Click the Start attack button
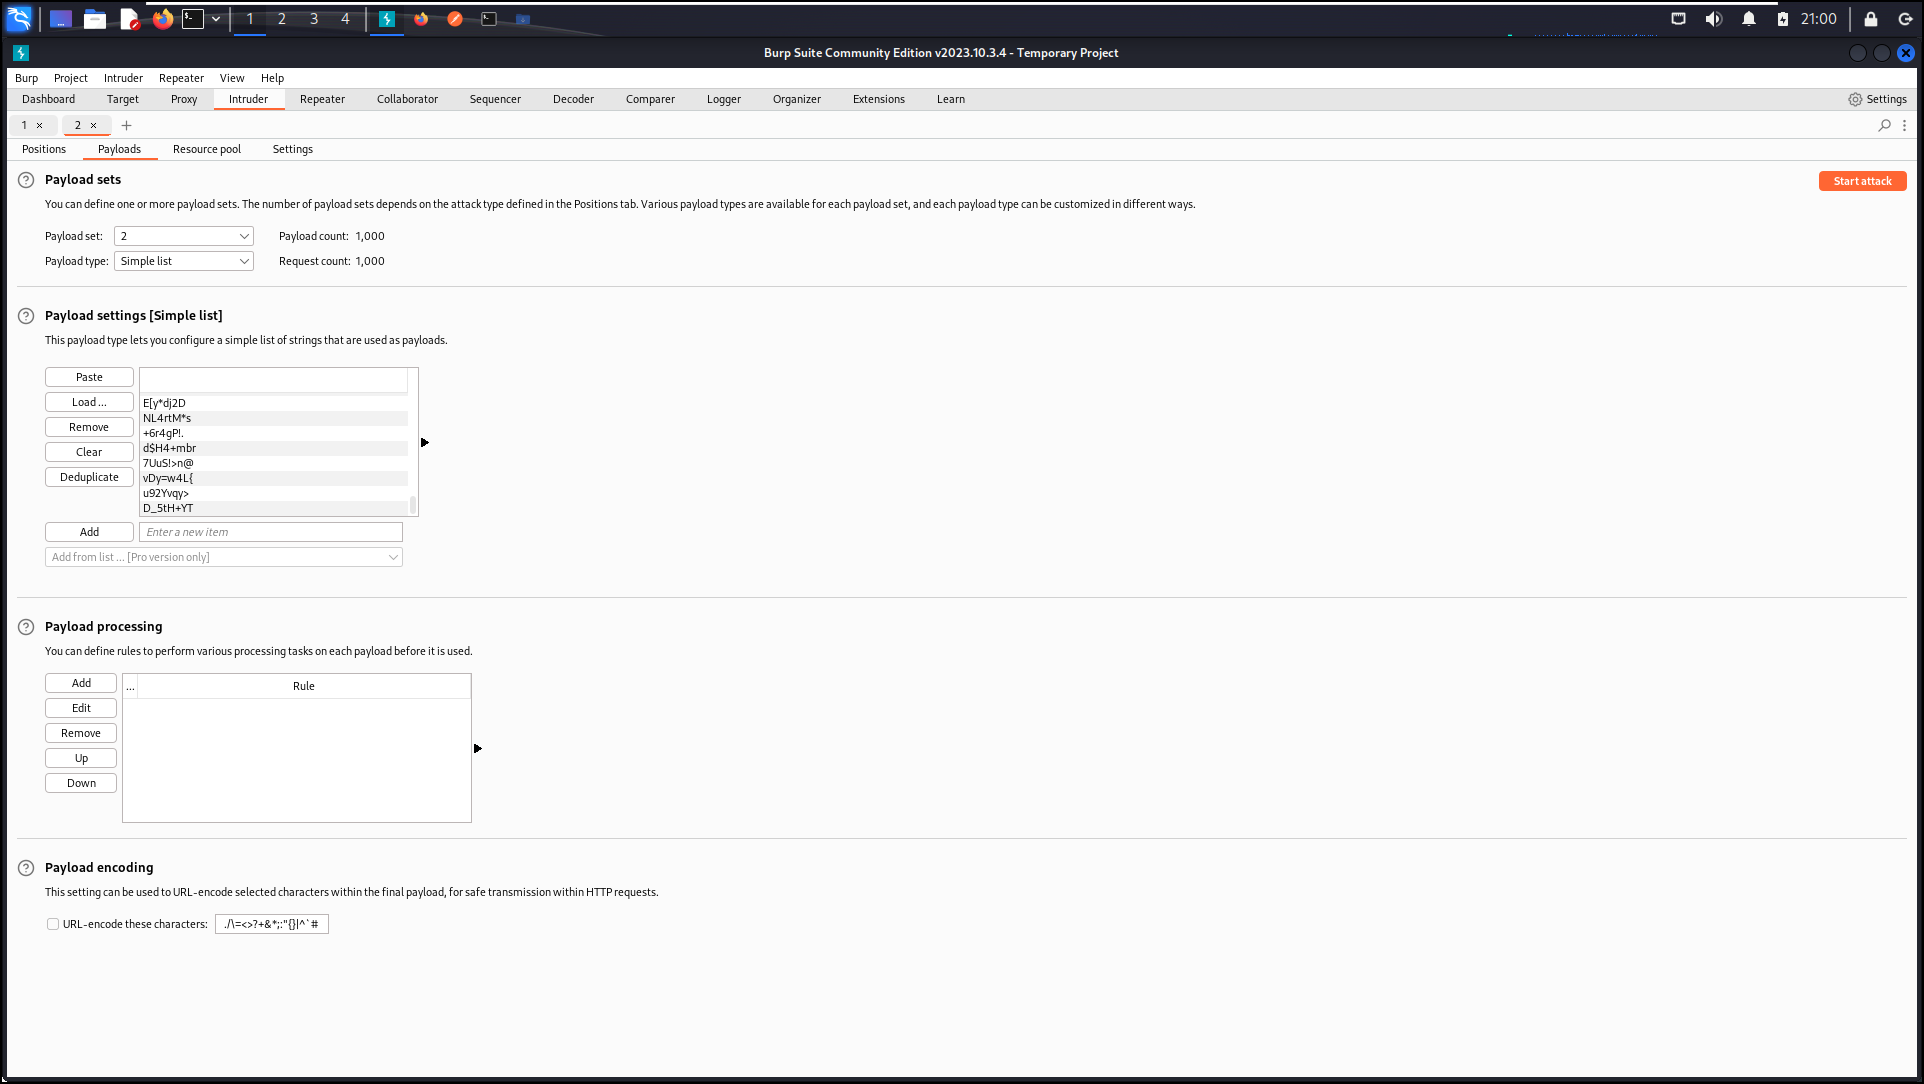The height and width of the screenshot is (1084, 1924). 1862,181
